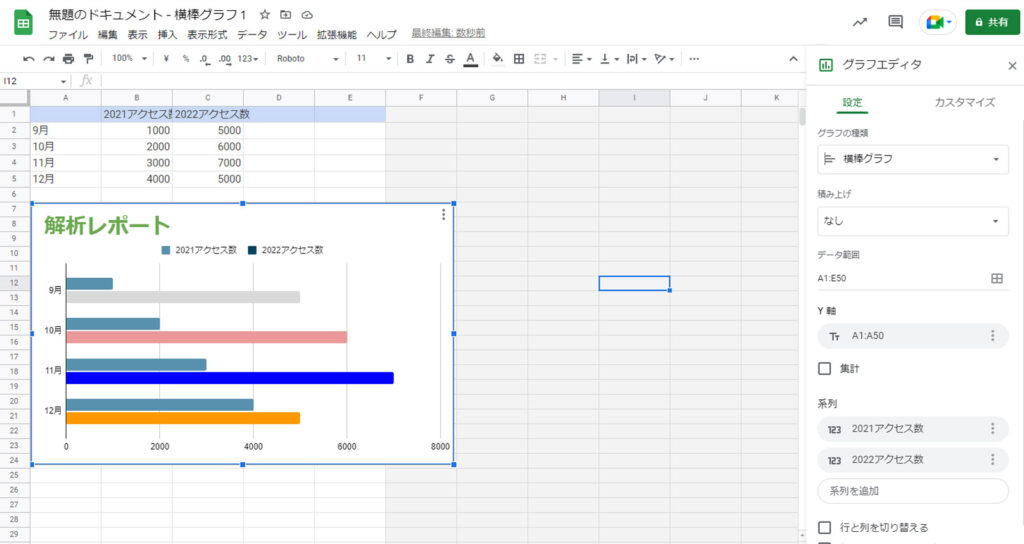Open the chart's three-dot menu

[x=443, y=214]
